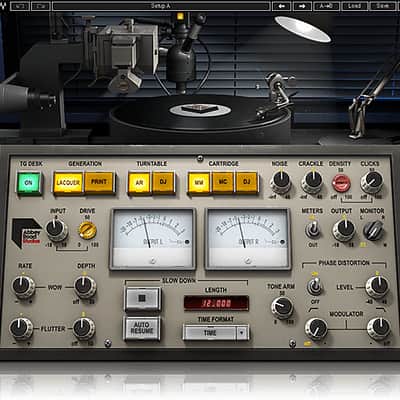Viewport: 400px width, 400px height.
Task: Click the Tone Arm knob
Action: [282, 307]
